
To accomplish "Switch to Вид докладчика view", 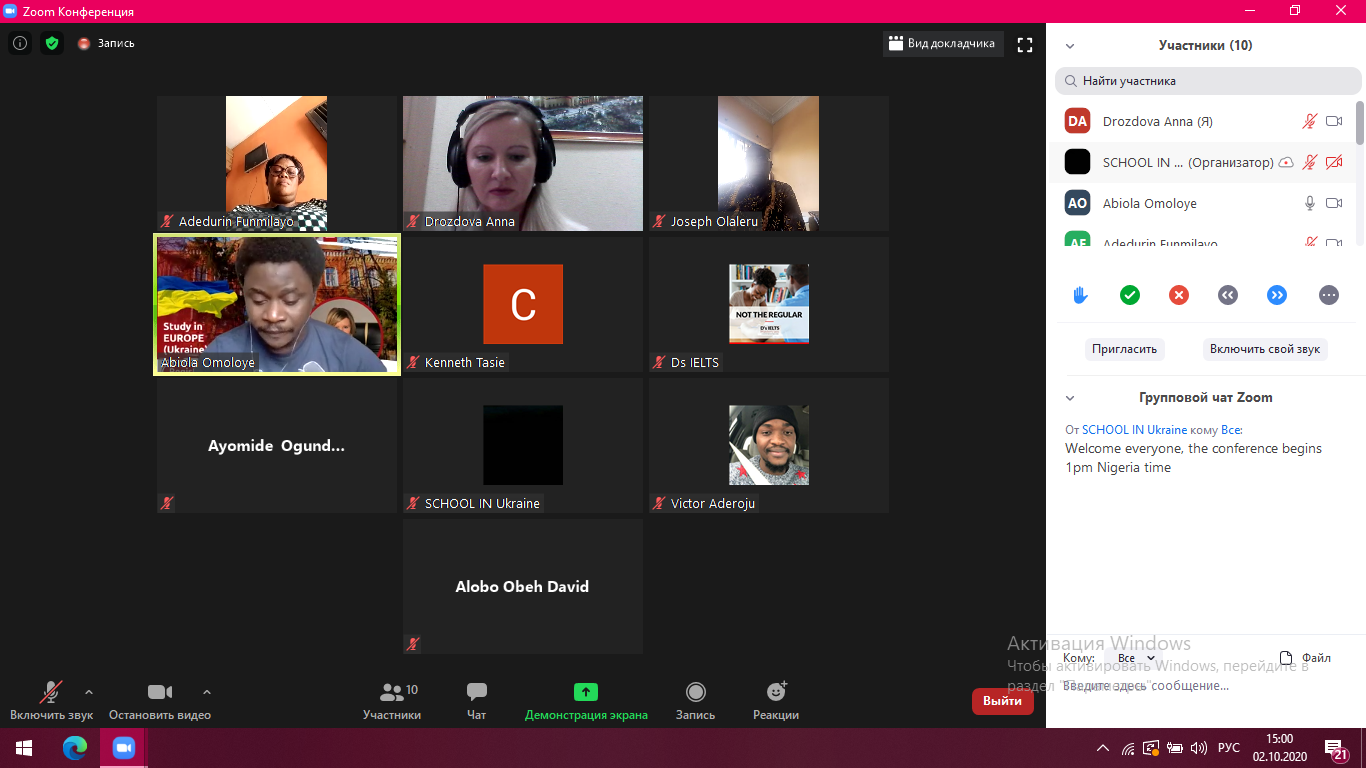I will tap(943, 44).
